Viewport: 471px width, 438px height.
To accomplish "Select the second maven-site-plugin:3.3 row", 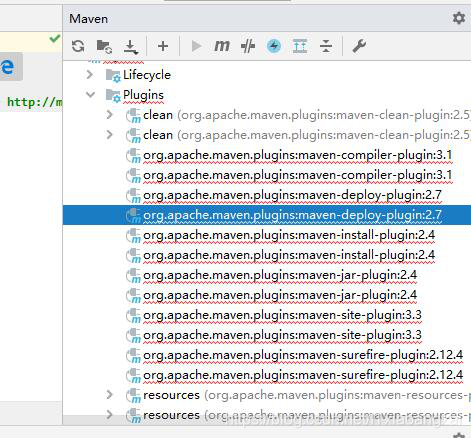I will (267, 335).
